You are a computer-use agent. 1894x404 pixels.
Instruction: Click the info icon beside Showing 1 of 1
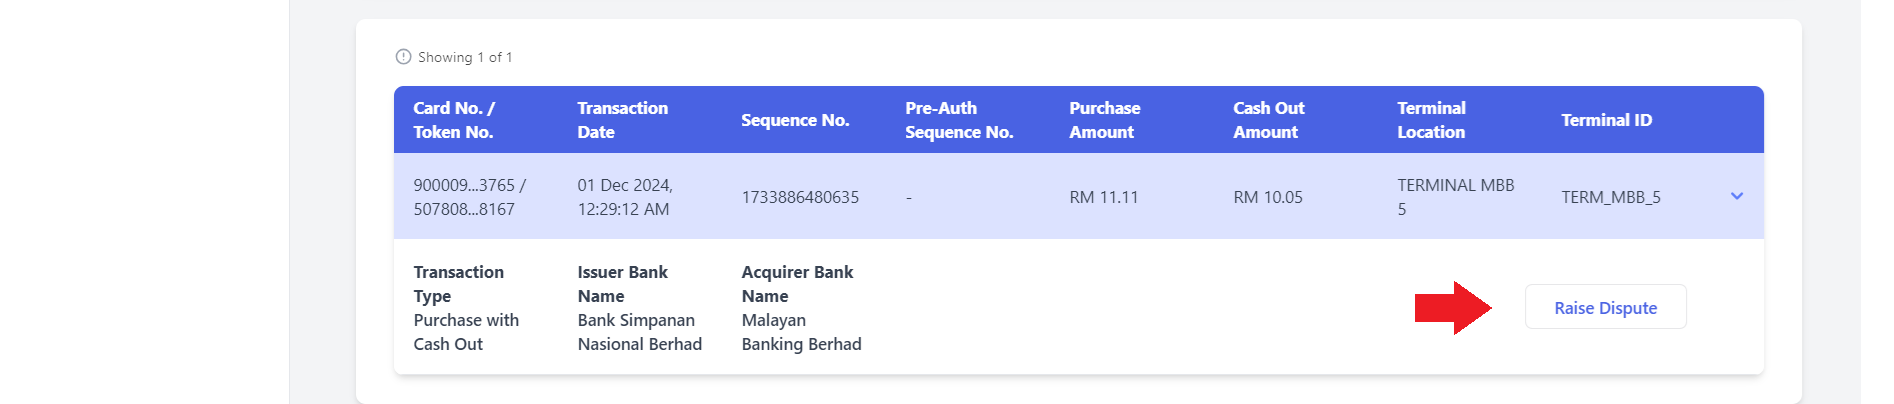[x=404, y=57]
